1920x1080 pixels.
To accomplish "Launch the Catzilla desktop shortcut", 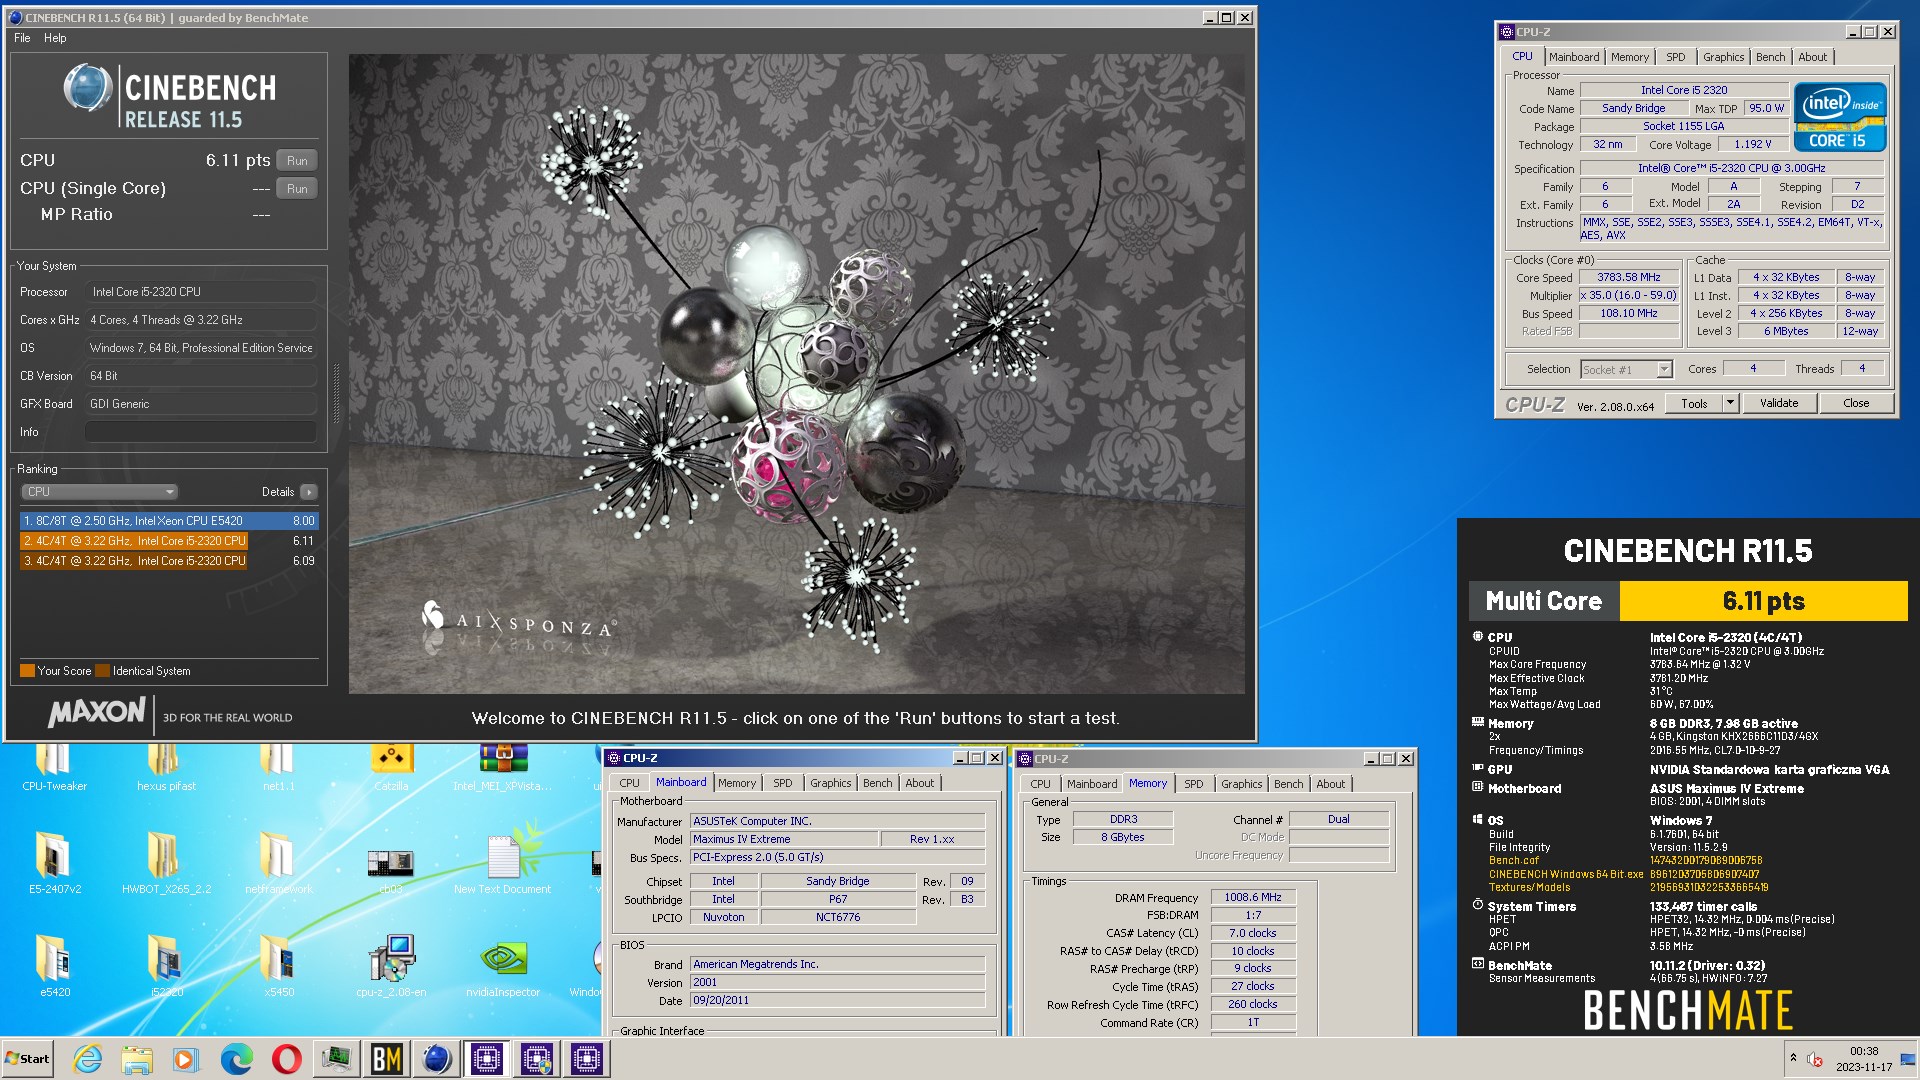I will [x=391, y=767].
